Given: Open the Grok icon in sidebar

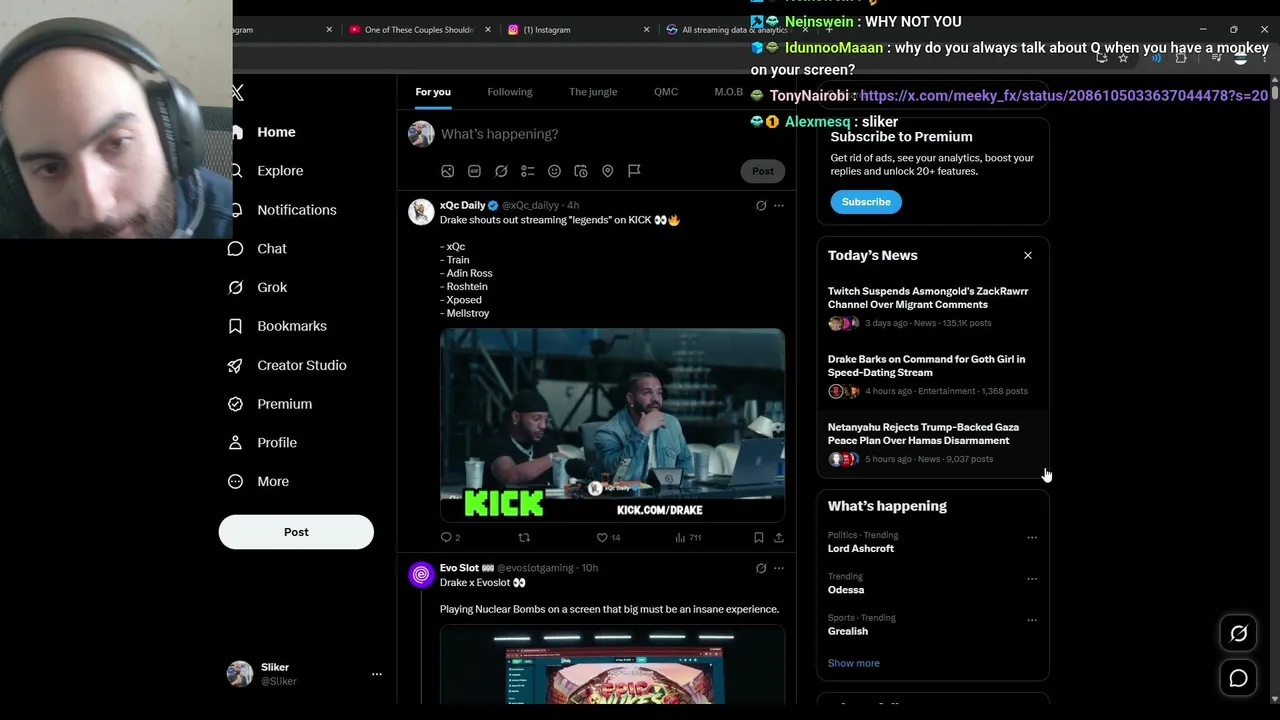Looking at the screenshot, I should [236, 288].
